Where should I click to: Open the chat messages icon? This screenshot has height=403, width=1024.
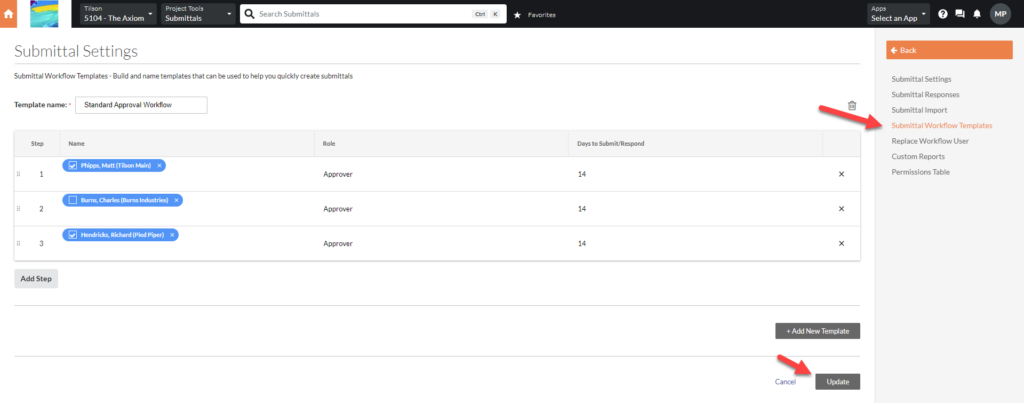tap(960, 14)
